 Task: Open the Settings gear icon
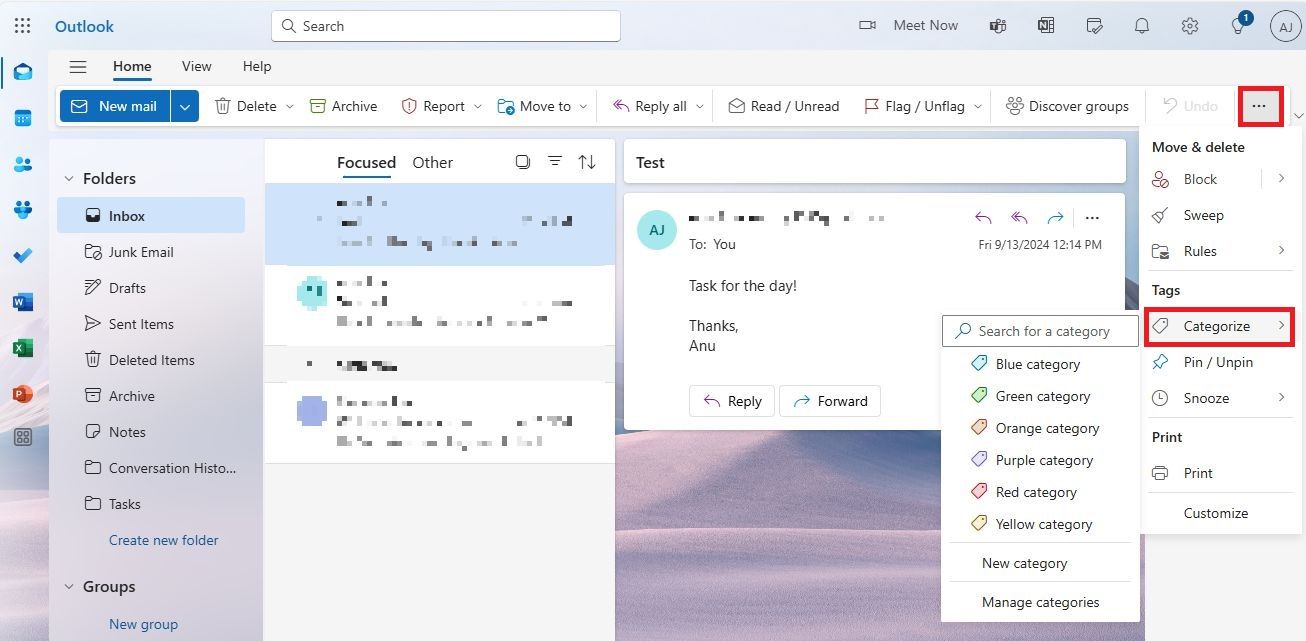coord(1189,25)
